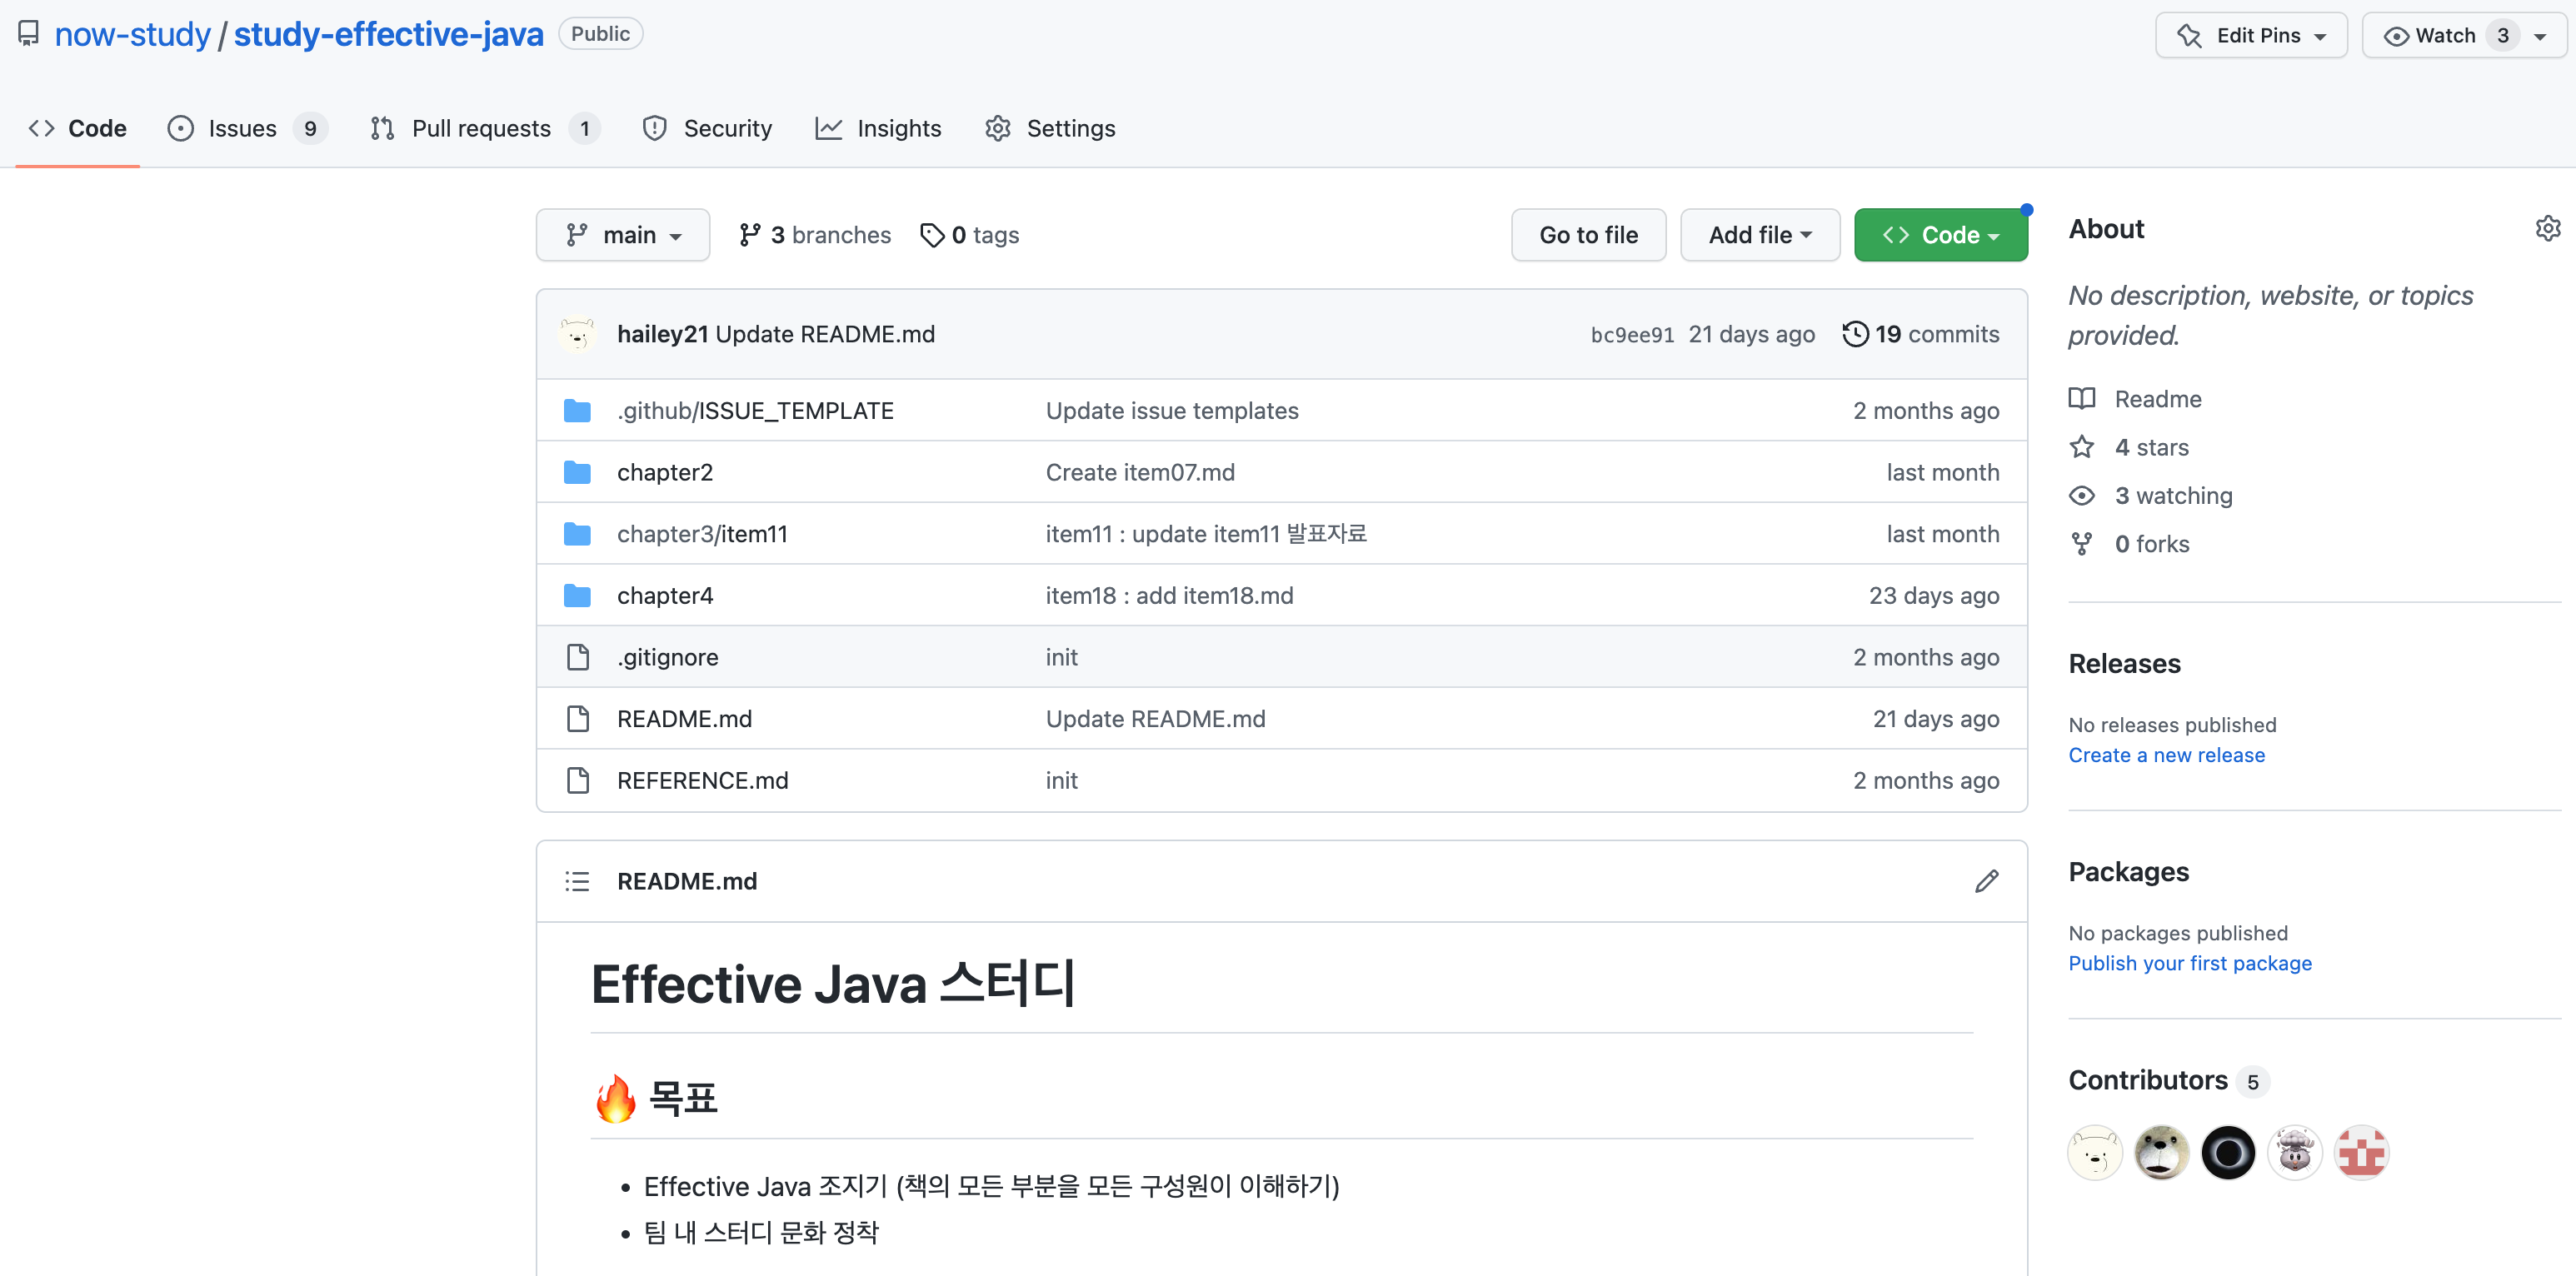
Task: Click the black circle contributor avatar
Action: point(2227,1153)
